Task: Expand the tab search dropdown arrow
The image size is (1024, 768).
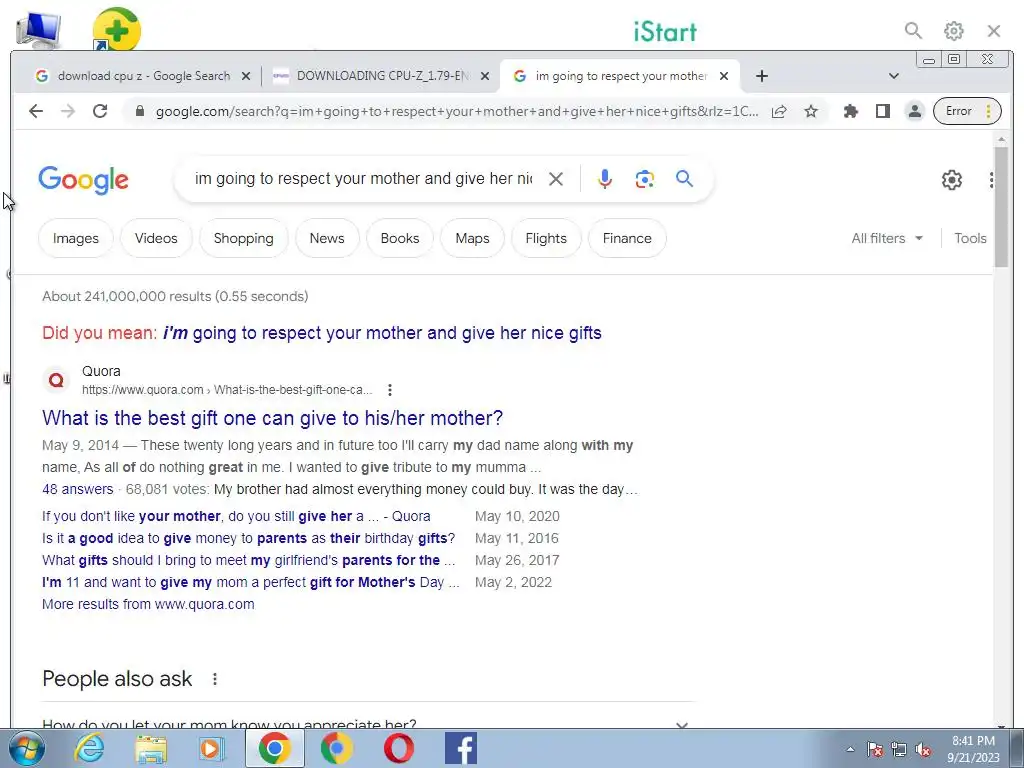Action: pos(894,76)
